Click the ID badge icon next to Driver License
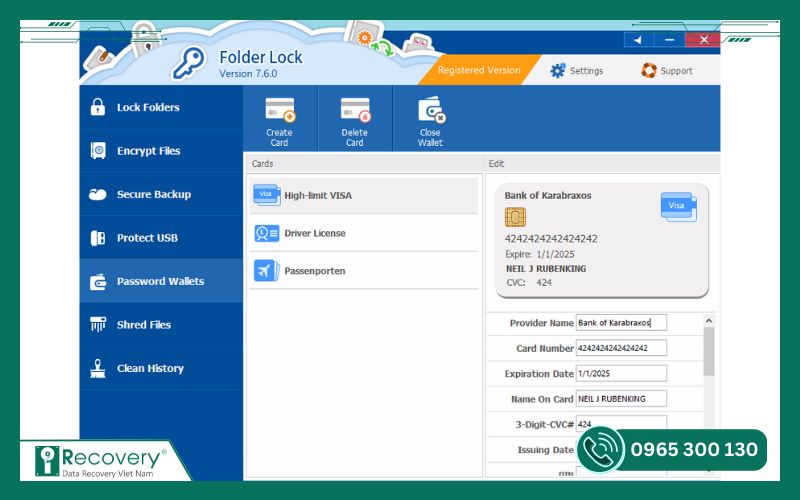Image resolution: width=800 pixels, height=500 pixels. coord(267,234)
